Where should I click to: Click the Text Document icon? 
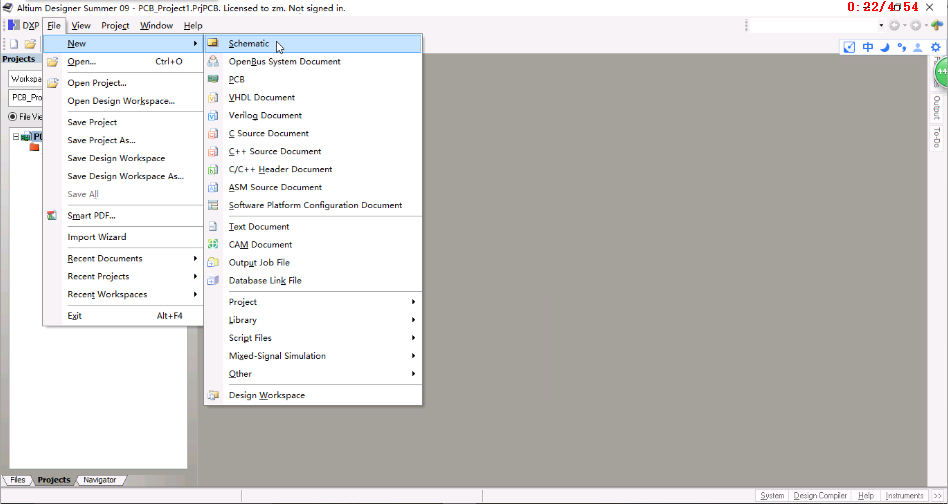click(213, 227)
